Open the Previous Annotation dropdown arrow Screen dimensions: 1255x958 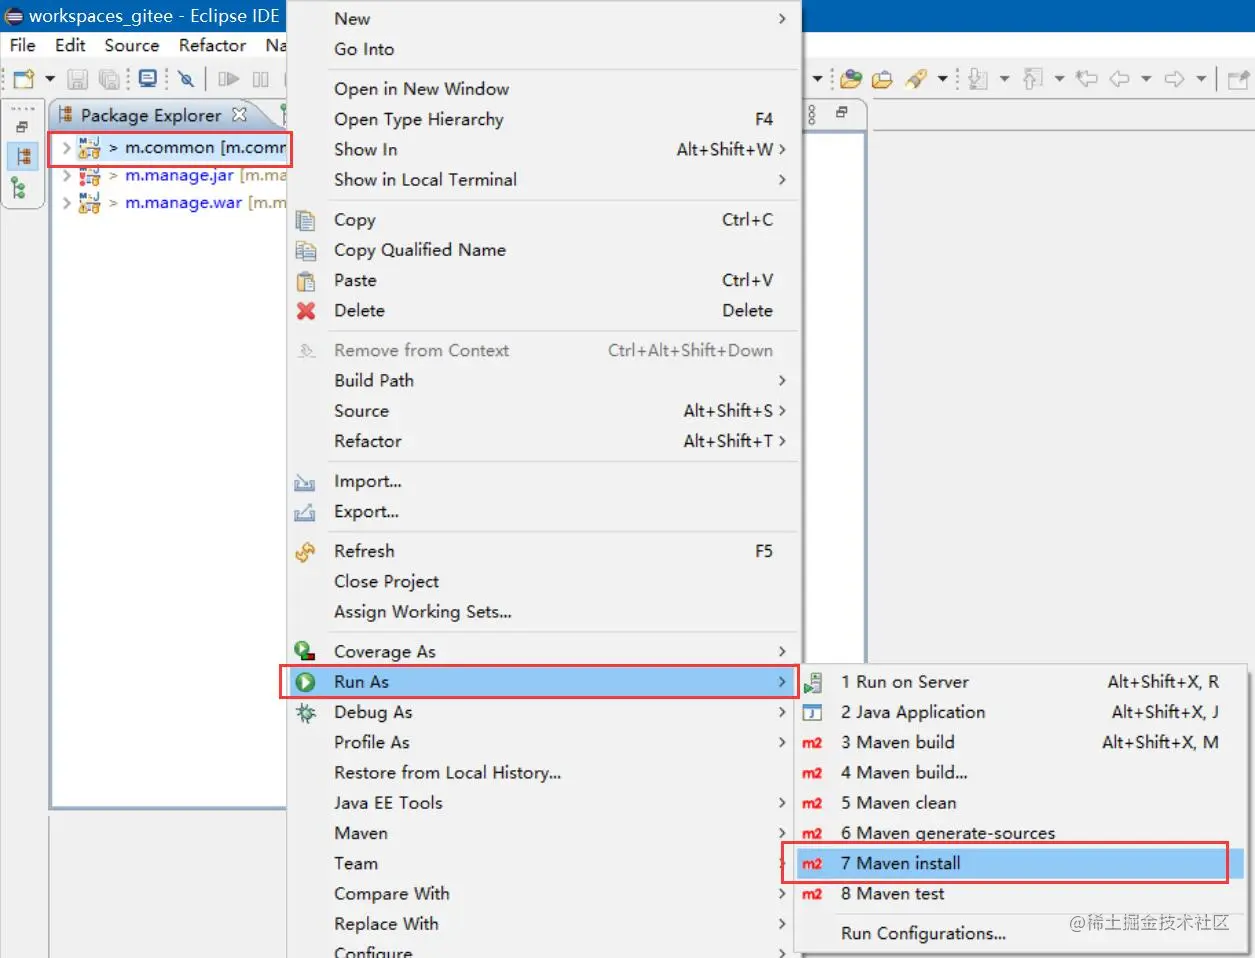point(1059,79)
